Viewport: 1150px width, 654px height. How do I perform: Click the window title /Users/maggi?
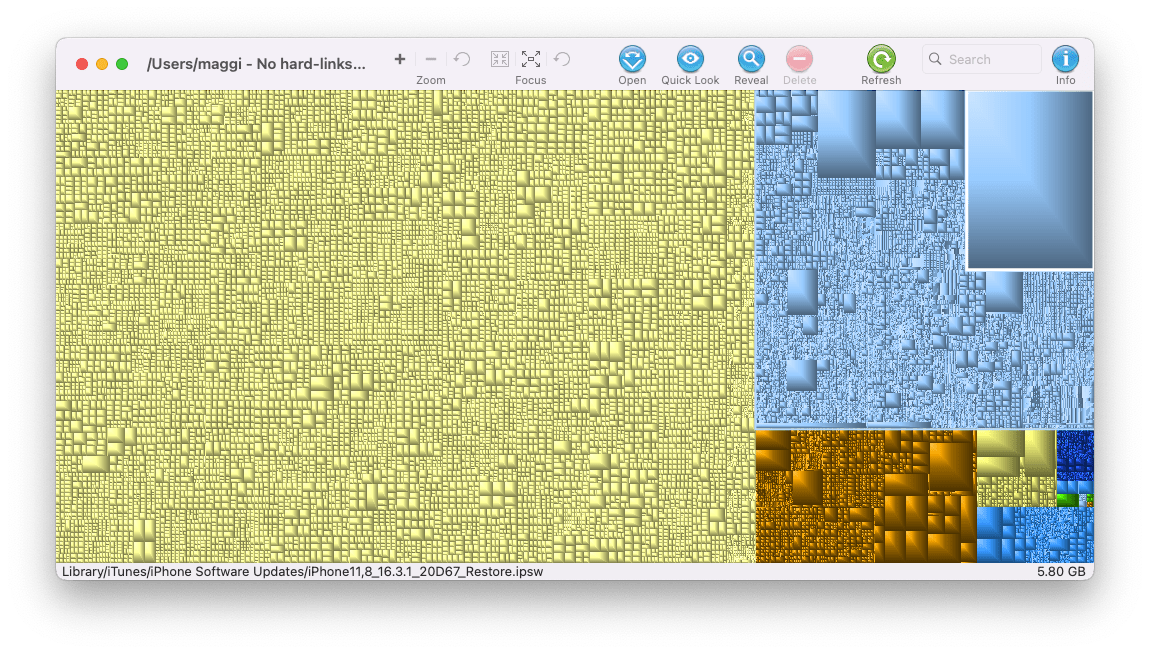[256, 64]
